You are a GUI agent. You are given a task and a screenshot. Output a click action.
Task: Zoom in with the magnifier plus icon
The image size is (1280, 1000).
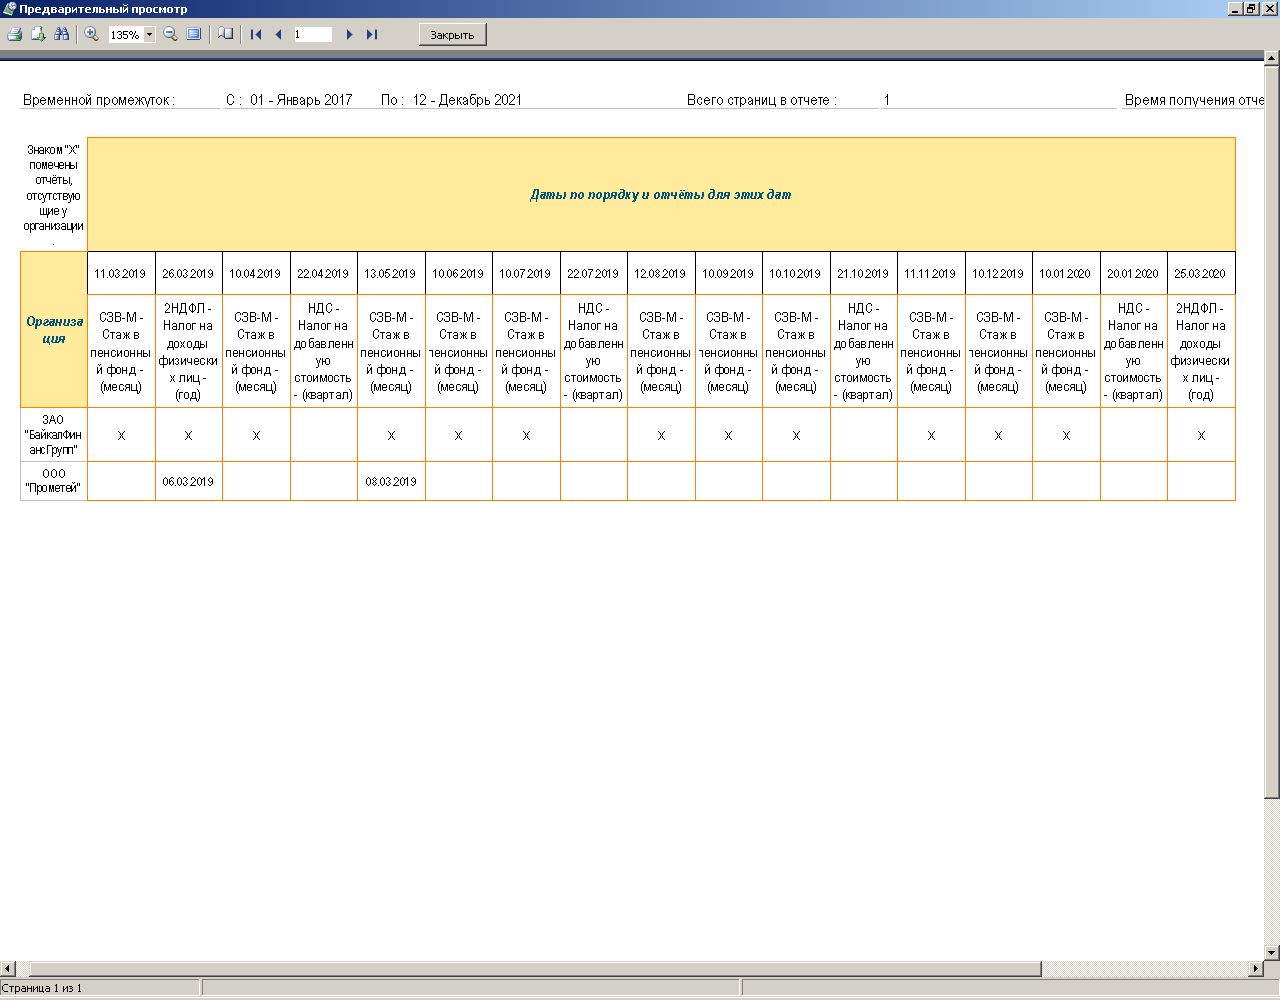[92, 34]
